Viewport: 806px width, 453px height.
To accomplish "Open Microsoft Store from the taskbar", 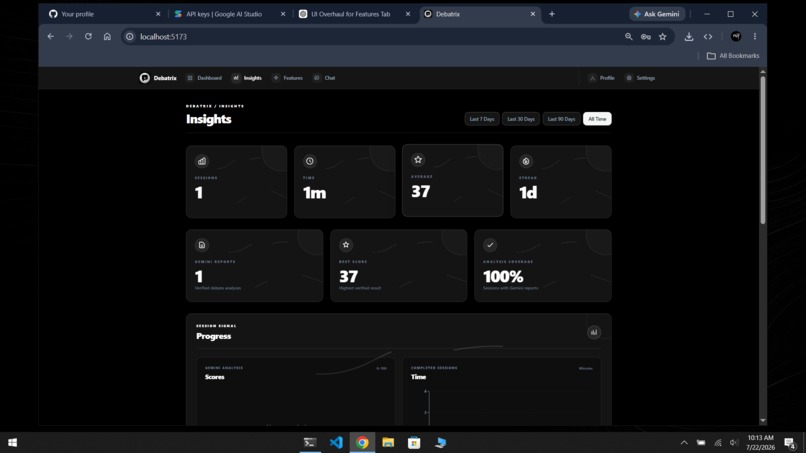I will 414,443.
